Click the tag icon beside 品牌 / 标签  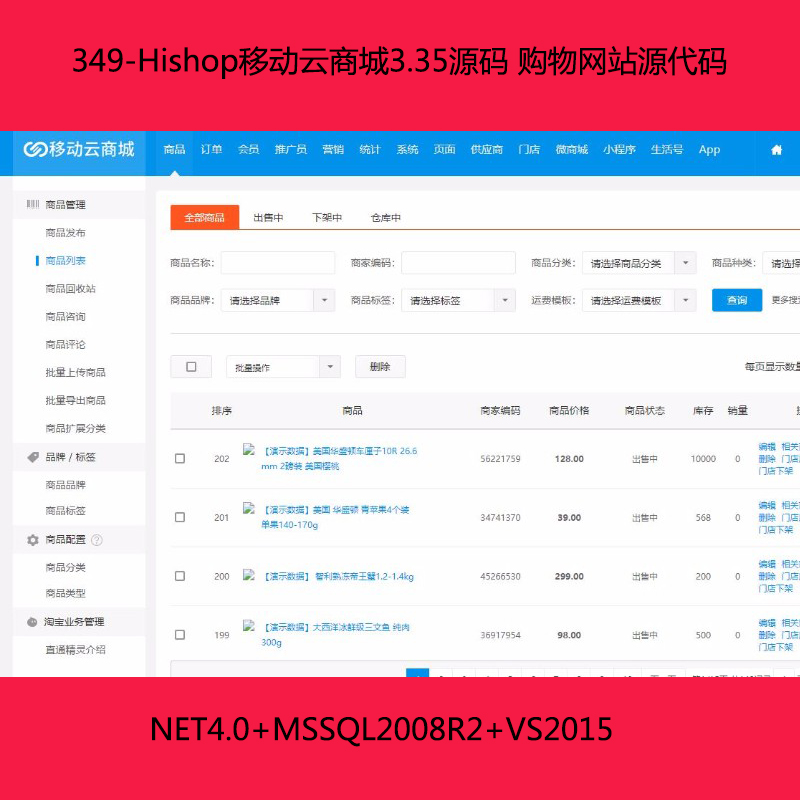tap(33, 457)
